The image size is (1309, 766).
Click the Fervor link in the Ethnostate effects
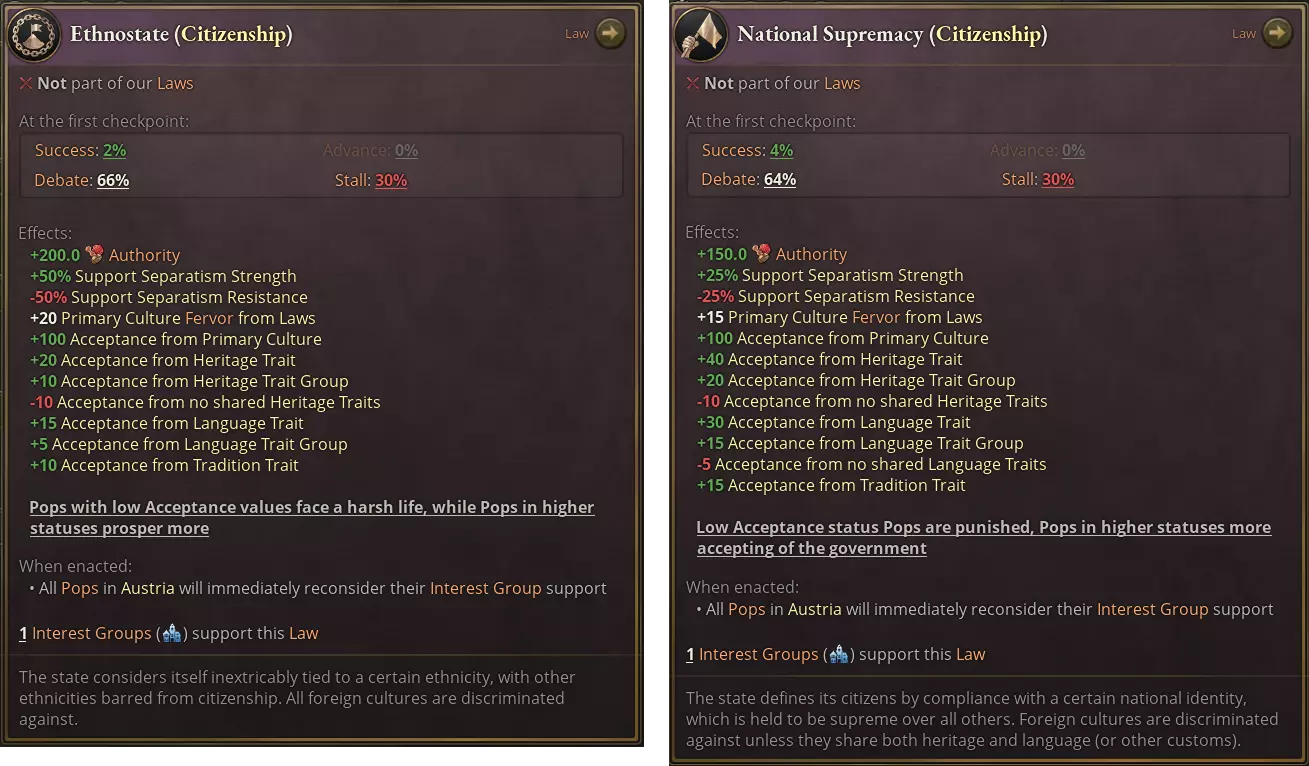pyautogui.click(x=209, y=318)
